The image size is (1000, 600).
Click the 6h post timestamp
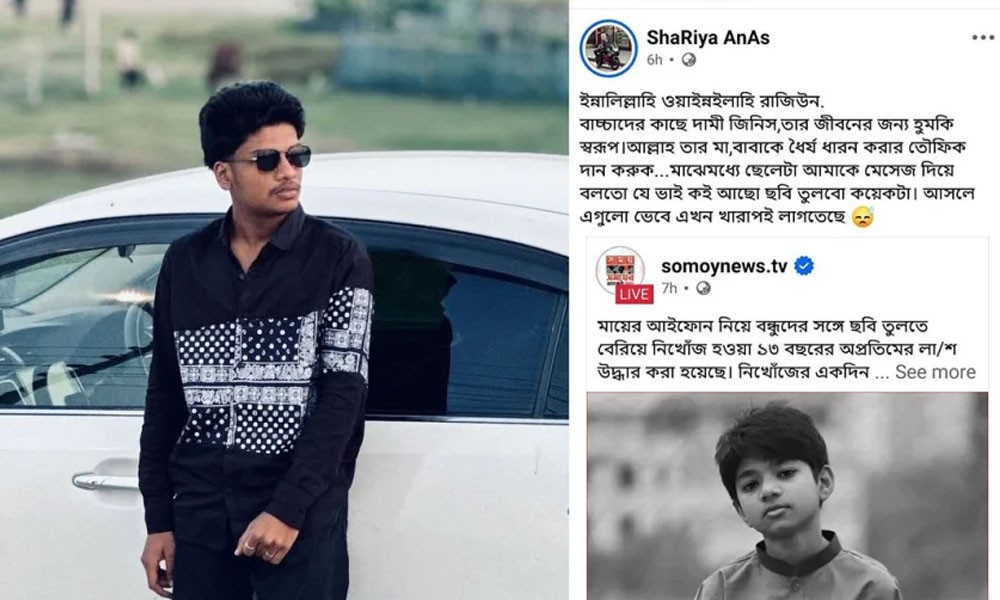pyautogui.click(x=654, y=60)
